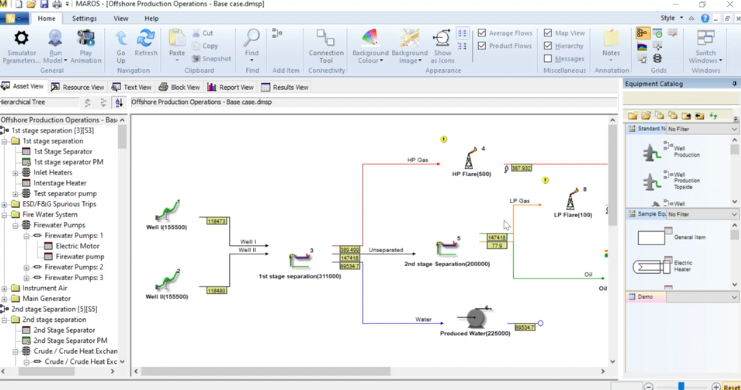This screenshot has height=390, width=741.
Task: Start Play Animation from ribbon
Action: pos(86,38)
